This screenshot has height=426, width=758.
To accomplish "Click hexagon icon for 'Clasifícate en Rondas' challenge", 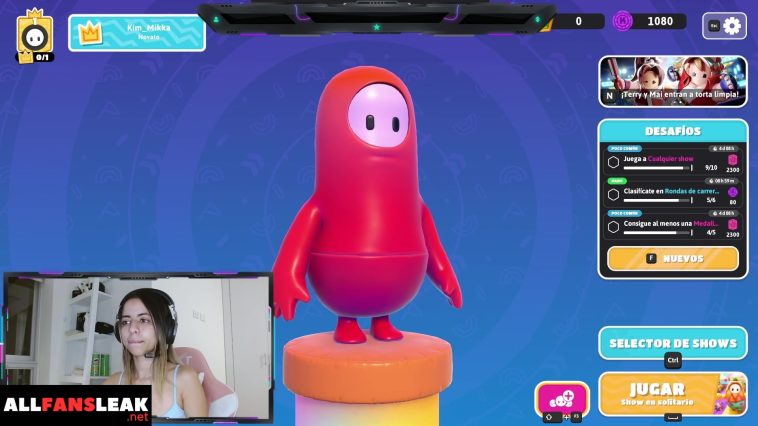I will (x=613, y=194).
